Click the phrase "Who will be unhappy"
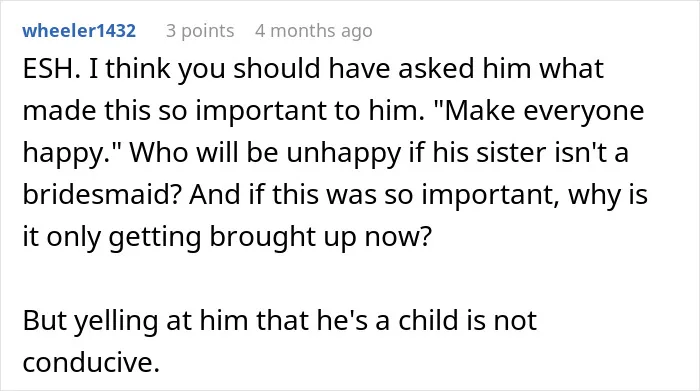 [265, 154]
